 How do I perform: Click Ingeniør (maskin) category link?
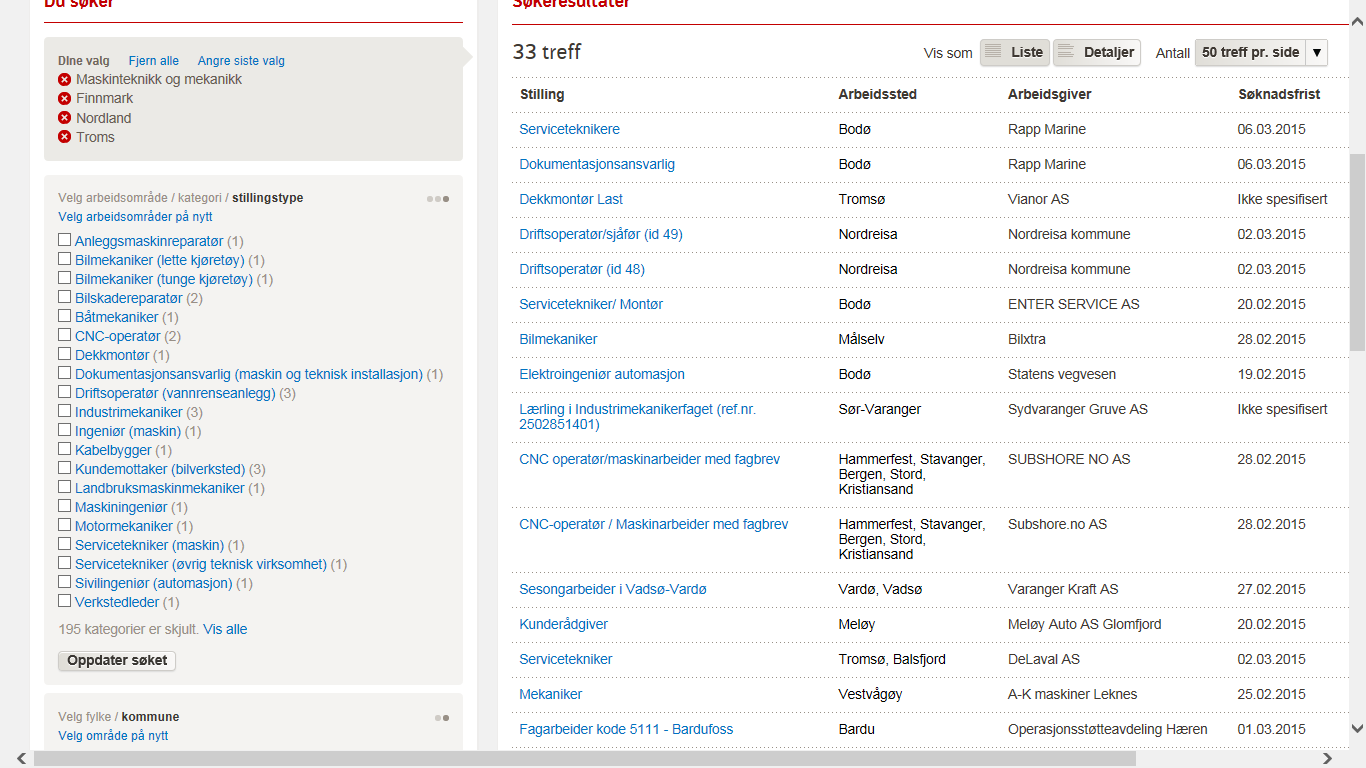[128, 431]
